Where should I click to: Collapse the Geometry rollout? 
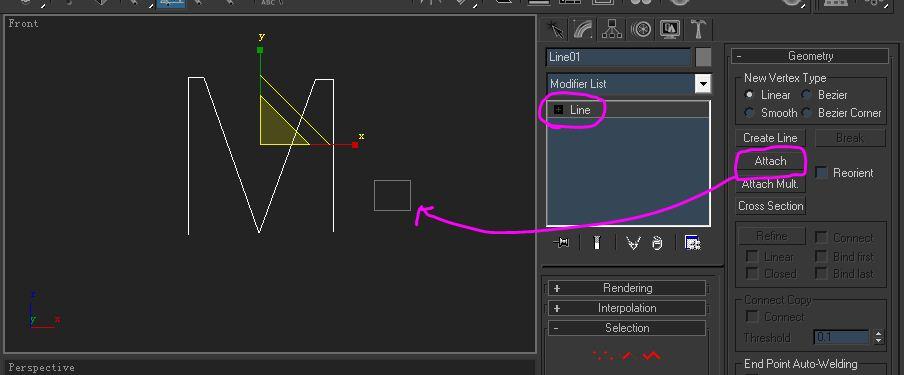810,56
